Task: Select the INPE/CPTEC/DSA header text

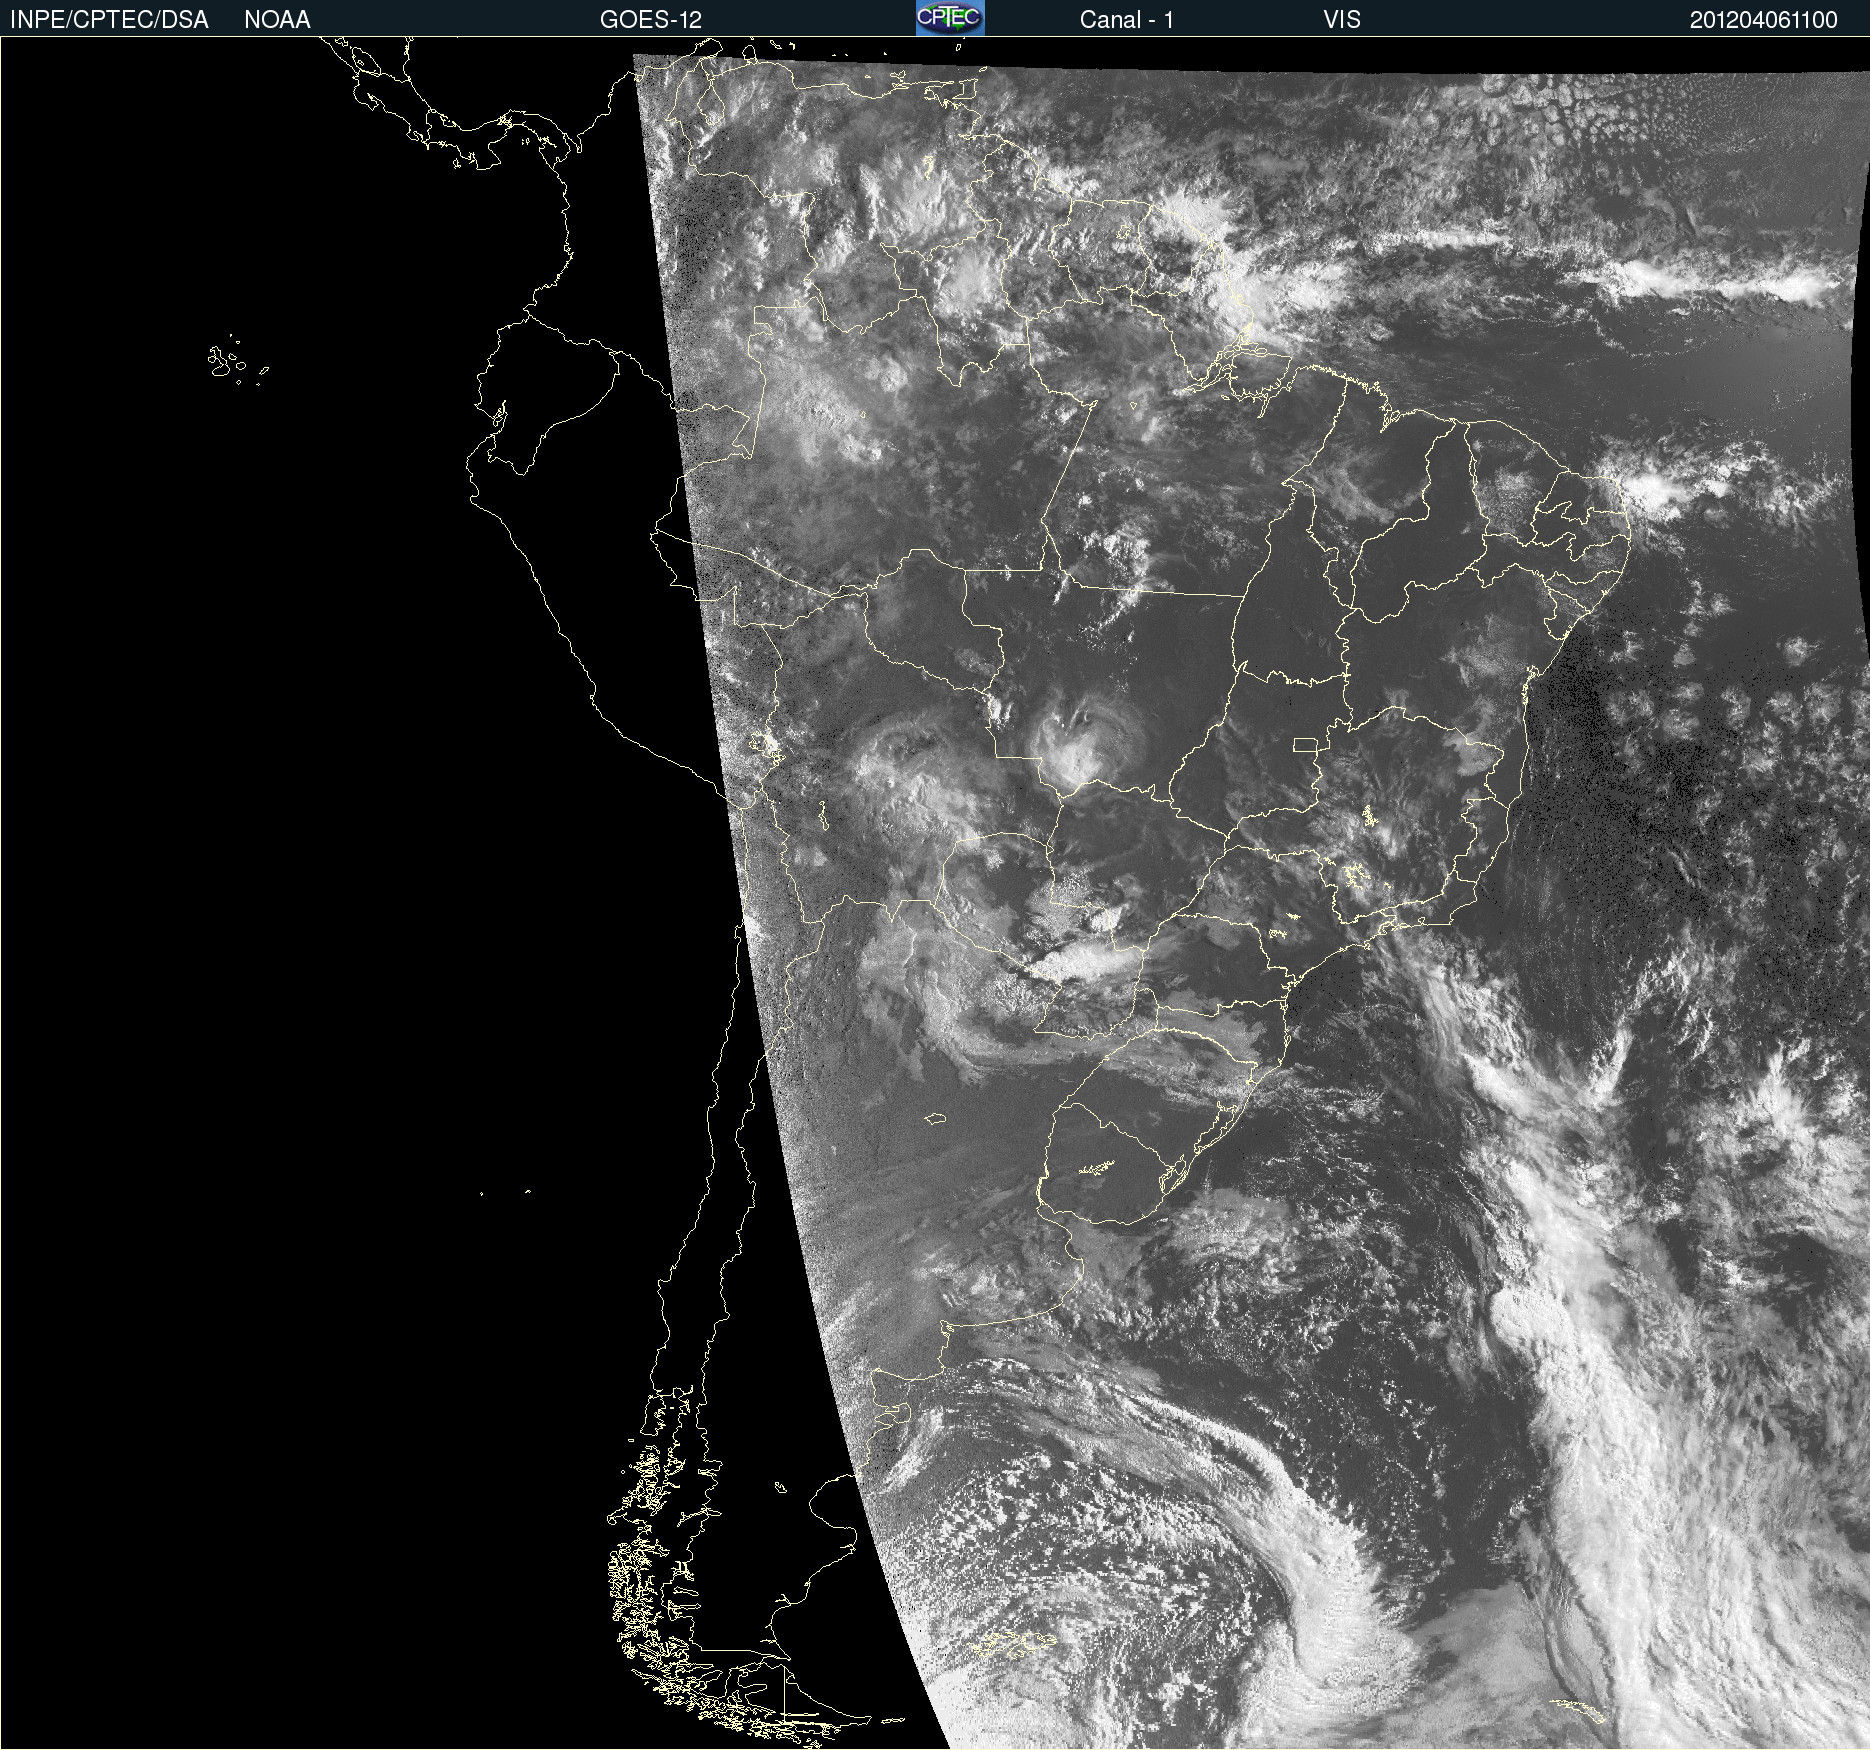Action: coord(109,20)
